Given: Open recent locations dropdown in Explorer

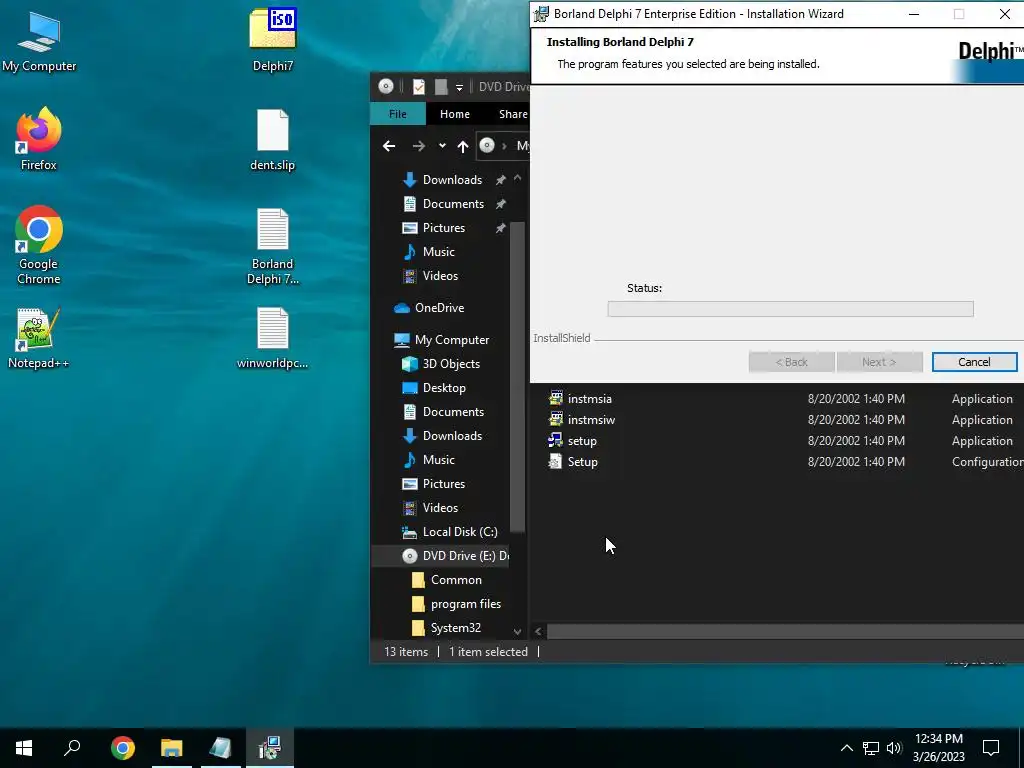Looking at the screenshot, I should click(442, 146).
